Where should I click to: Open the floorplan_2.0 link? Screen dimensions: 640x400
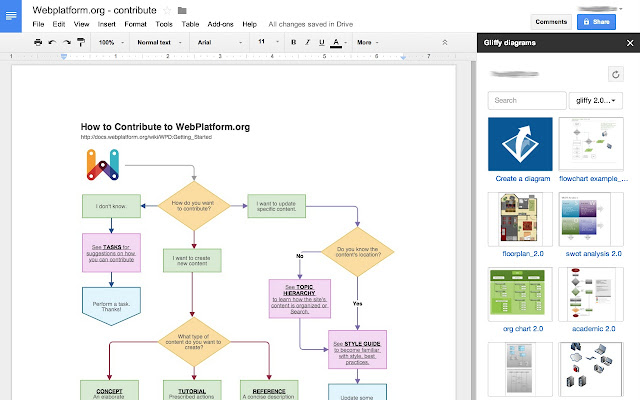523,253
